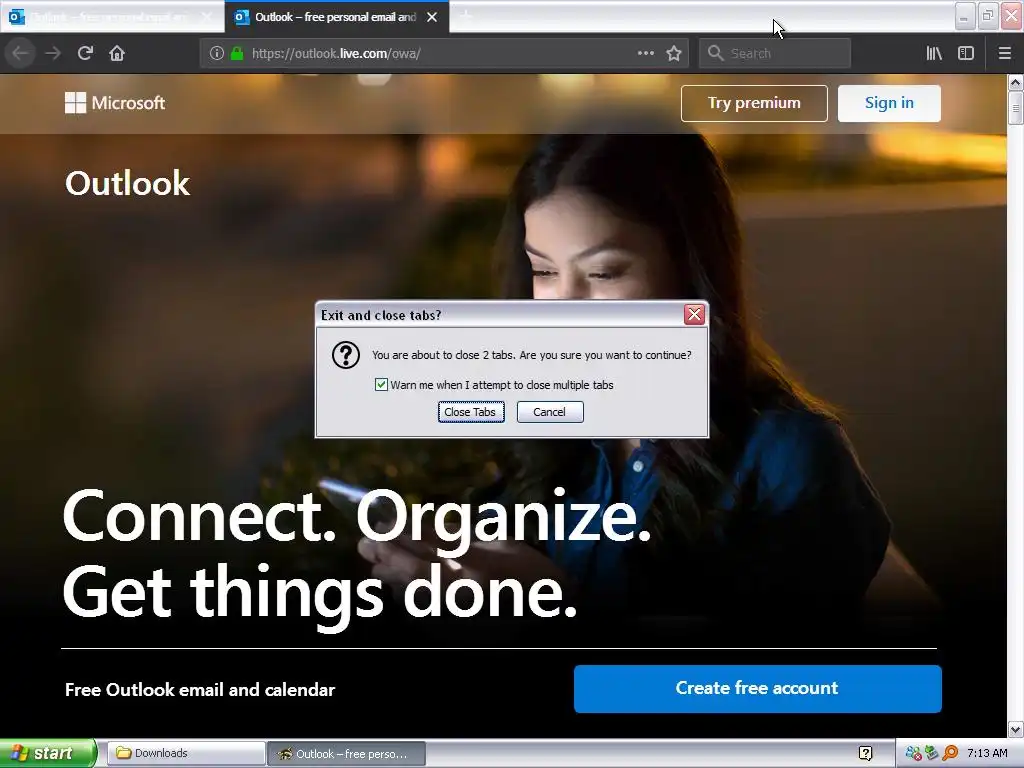Screen dimensions: 1024x768
Task: Click the network connection tray icon
Action: pyautogui.click(x=913, y=754)
